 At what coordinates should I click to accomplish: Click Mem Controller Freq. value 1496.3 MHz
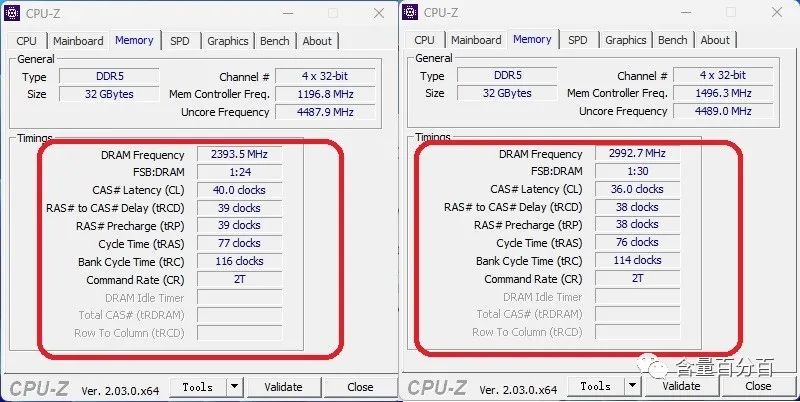[723, 93]
